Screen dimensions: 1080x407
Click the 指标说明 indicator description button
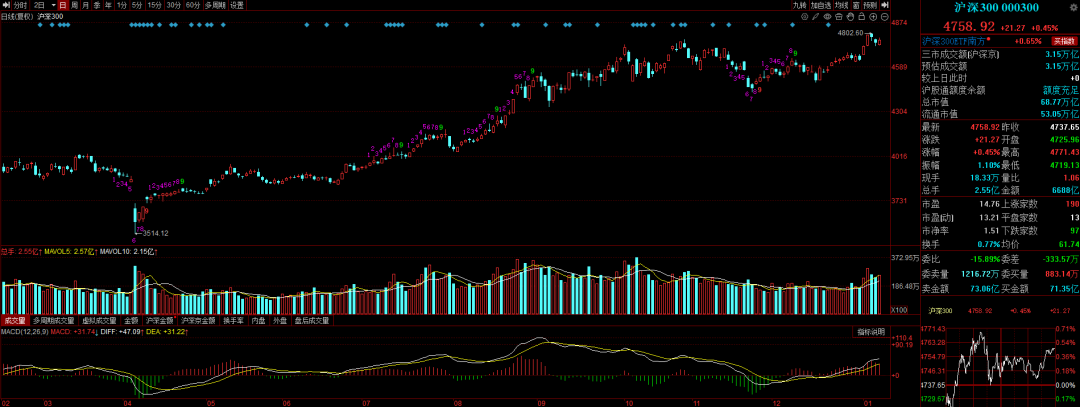[x=871, y=332]
